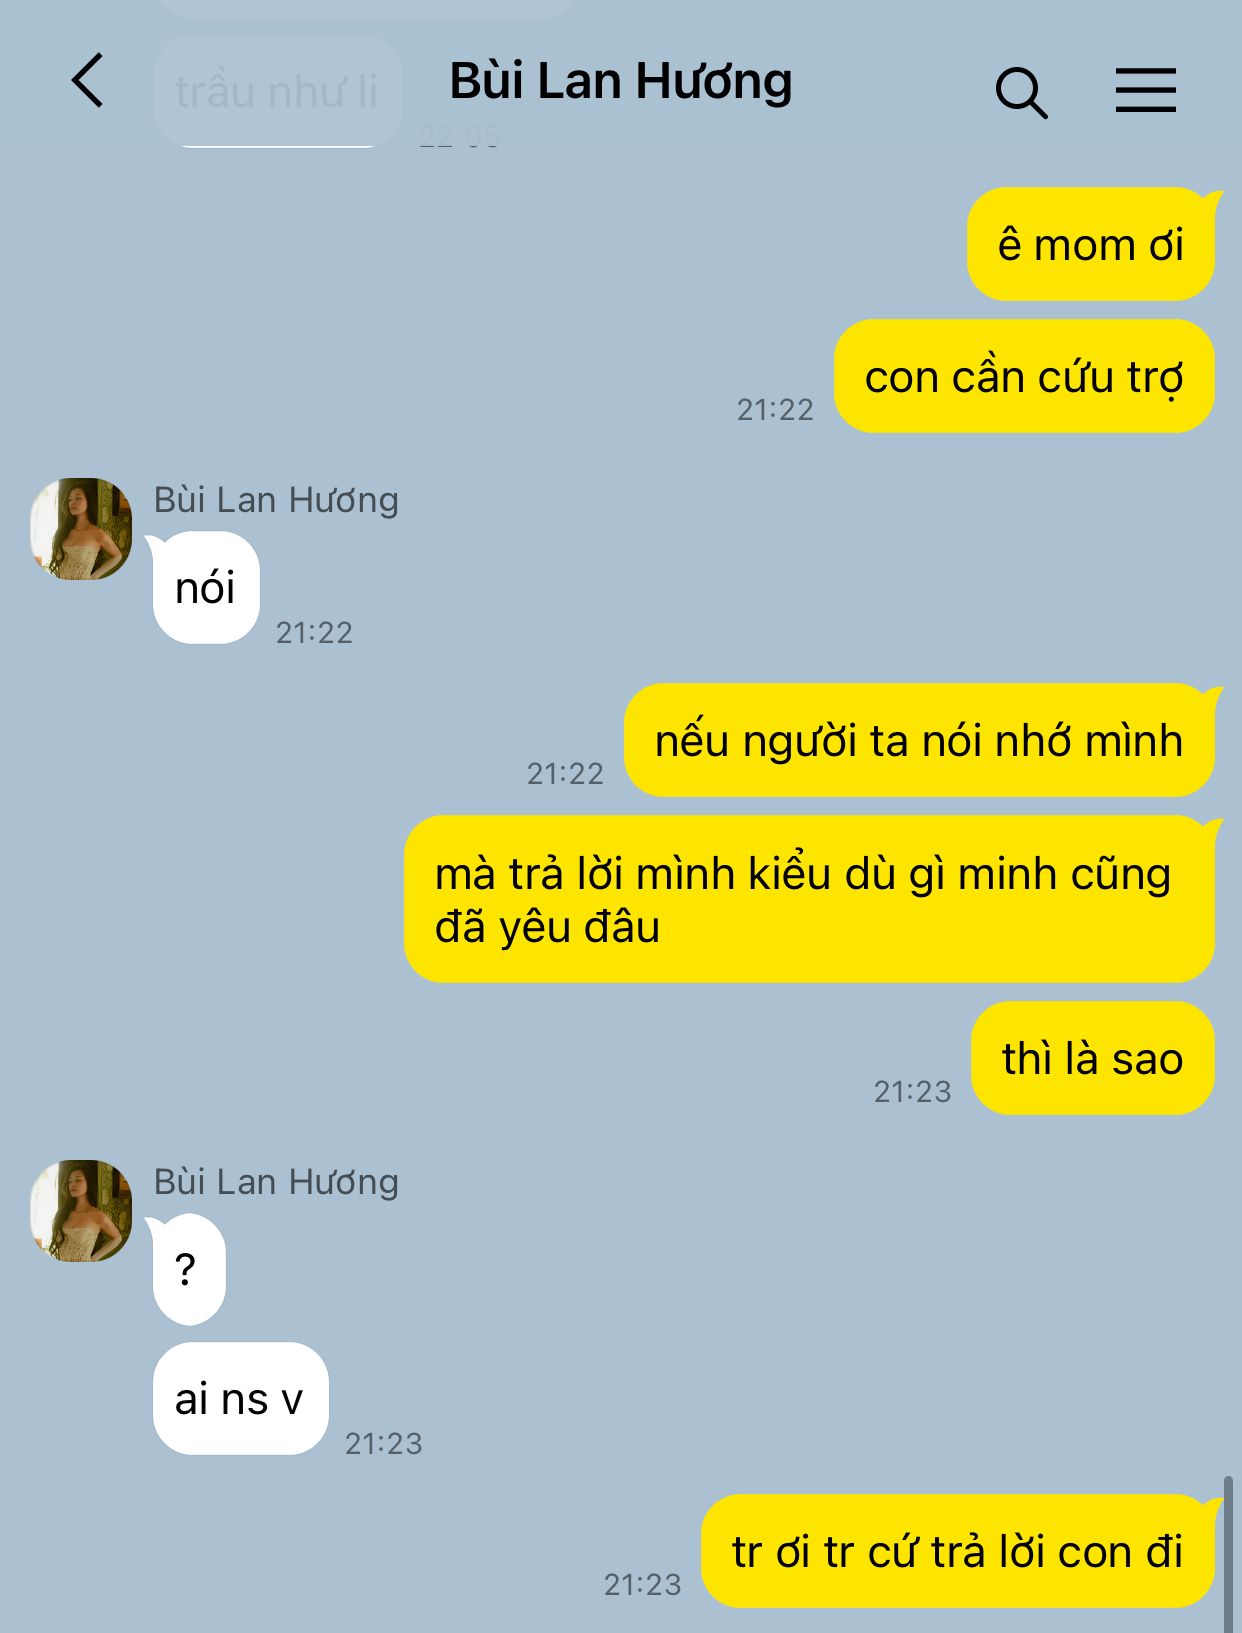Screen dimensions: 1242x1633
Task: Tap Bùi Lan Hương avatar beside "nói"
Action: click(81, 529)
